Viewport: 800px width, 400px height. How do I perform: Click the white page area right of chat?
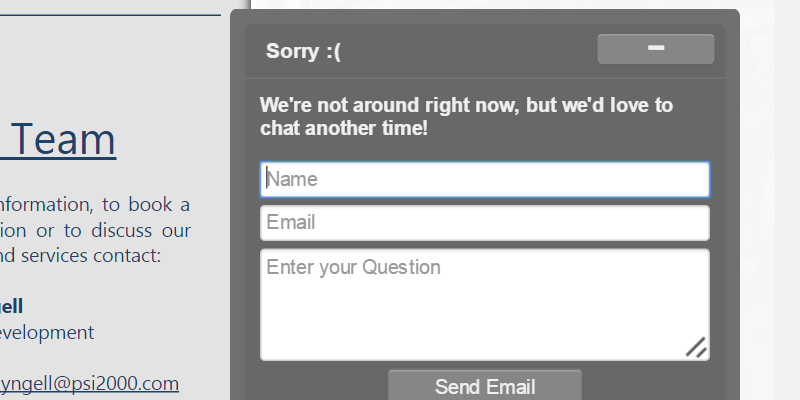[x=770, y=200]
